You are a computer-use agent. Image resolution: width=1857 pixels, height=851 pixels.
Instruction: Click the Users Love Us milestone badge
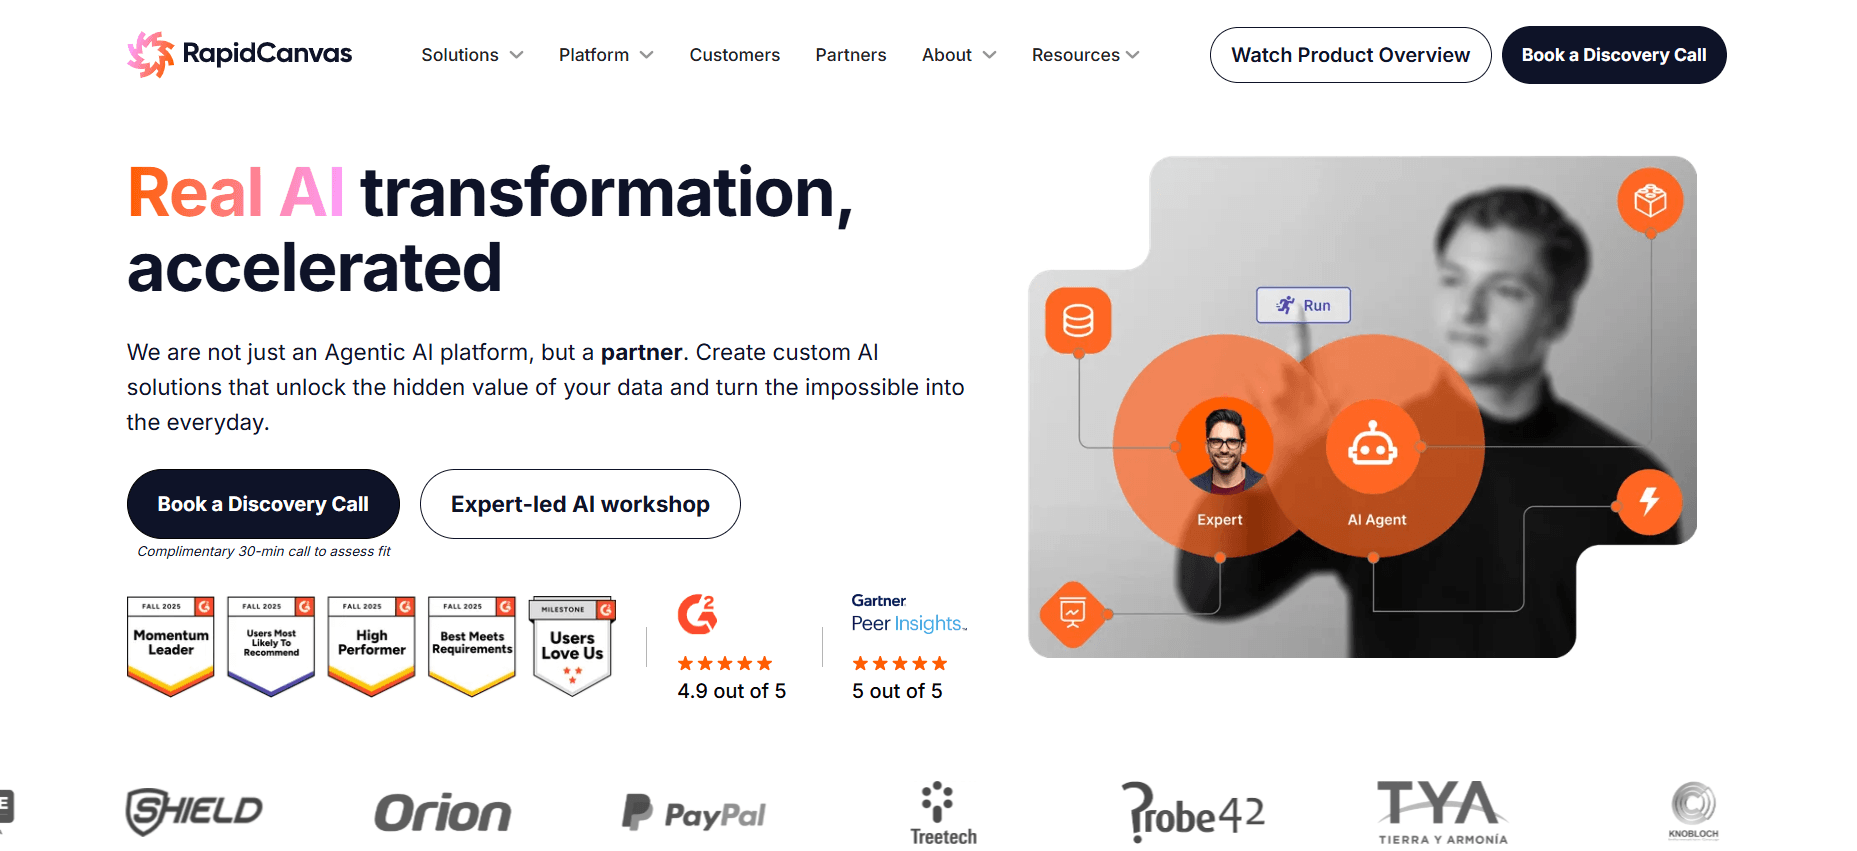(x=573, y=646)
